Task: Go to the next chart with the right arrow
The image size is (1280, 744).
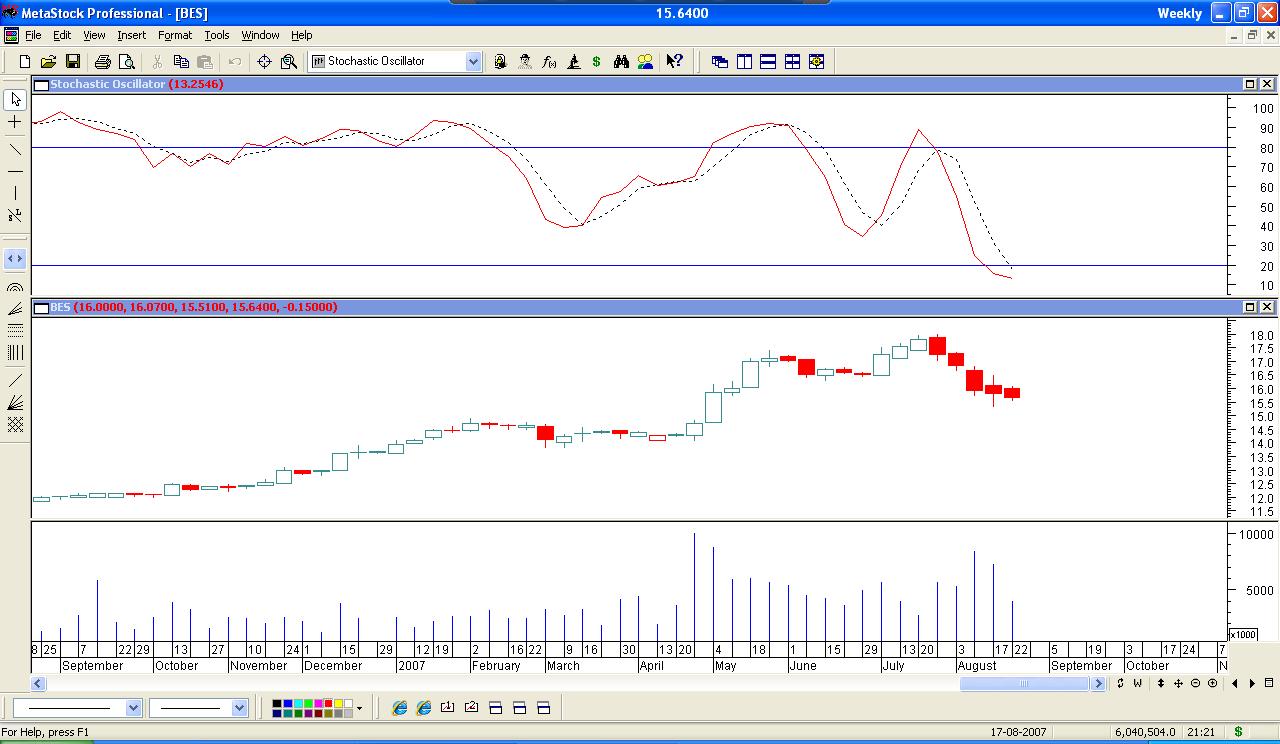Action: tap(1252, 684)
